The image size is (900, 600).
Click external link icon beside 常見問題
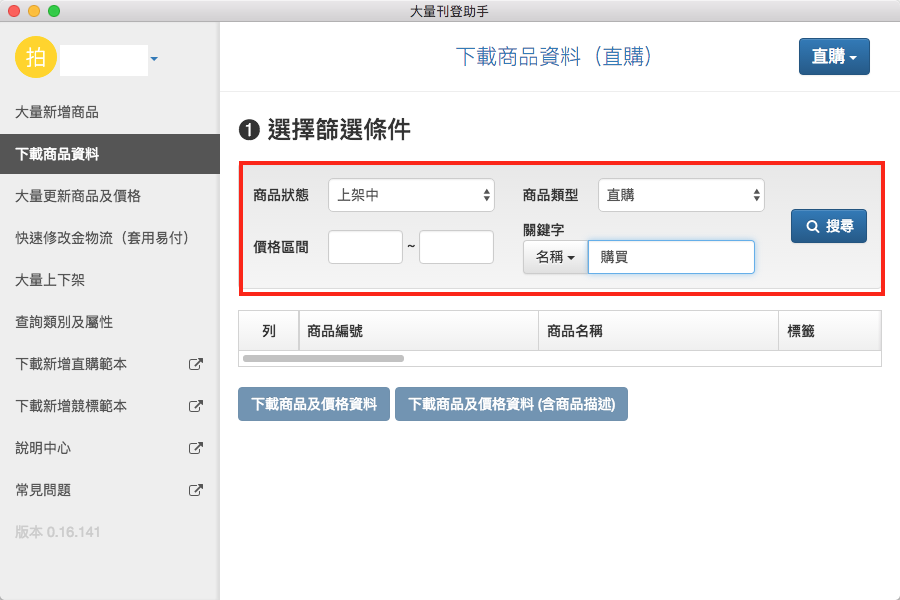pos(196,491)
